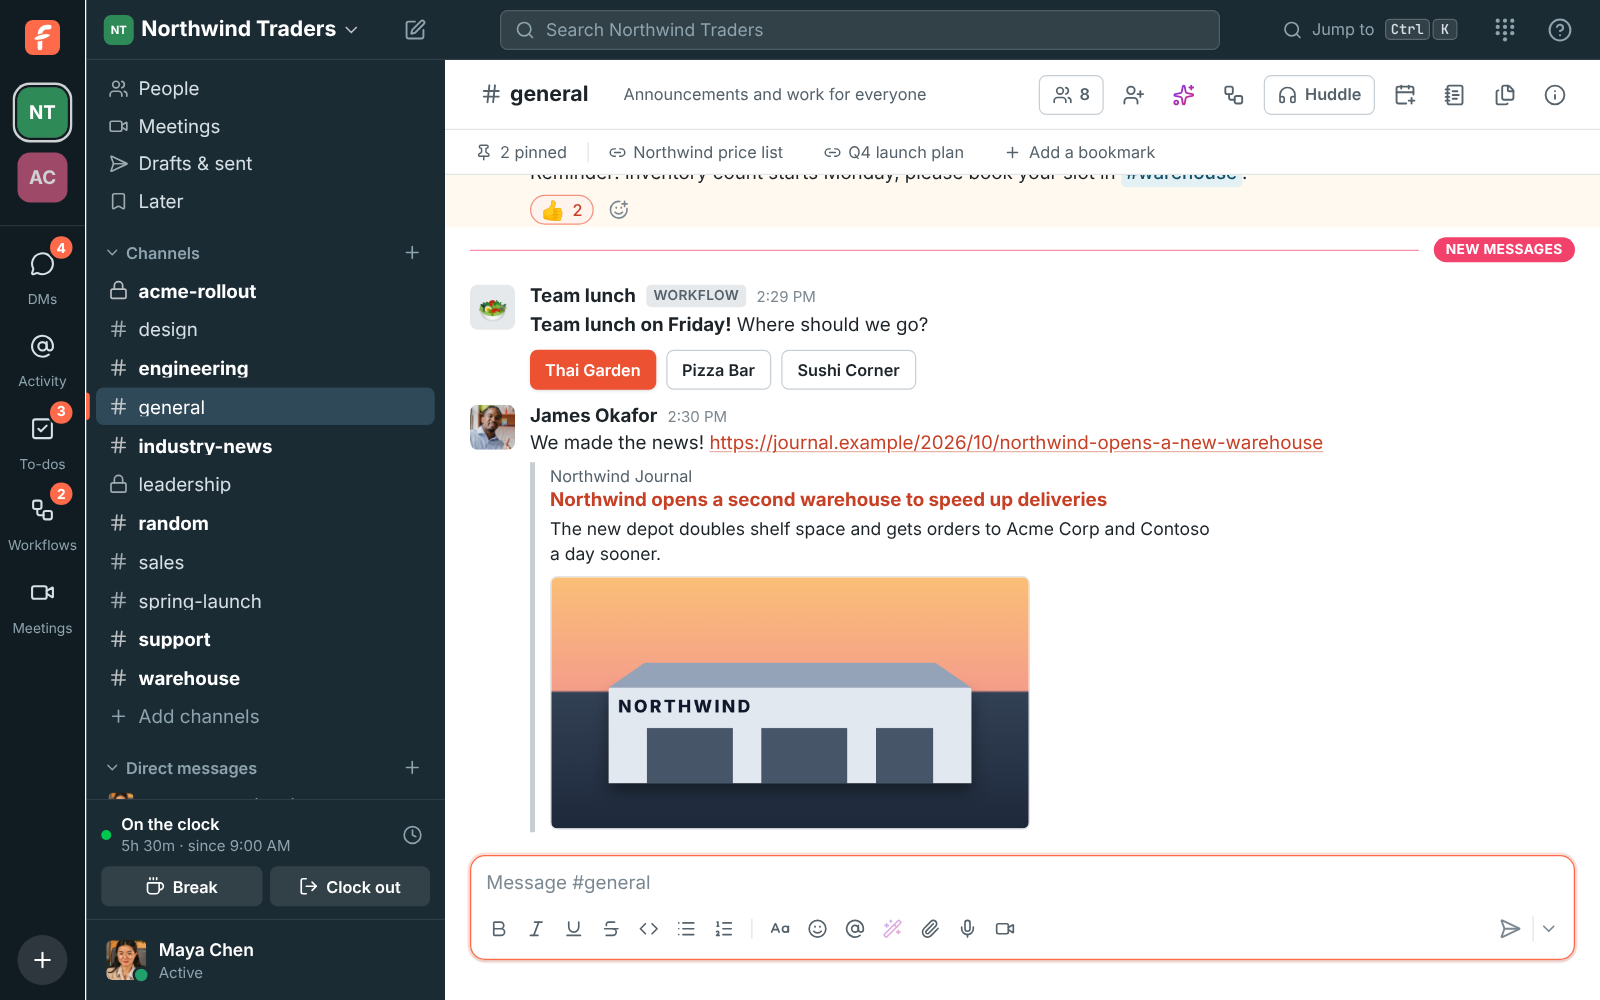Toggle strikethrough formatting in composer

point(611,929)
